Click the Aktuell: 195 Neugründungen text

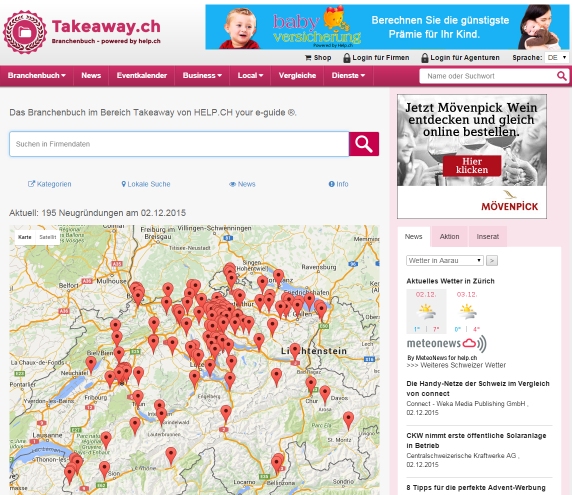click(97, 213)
